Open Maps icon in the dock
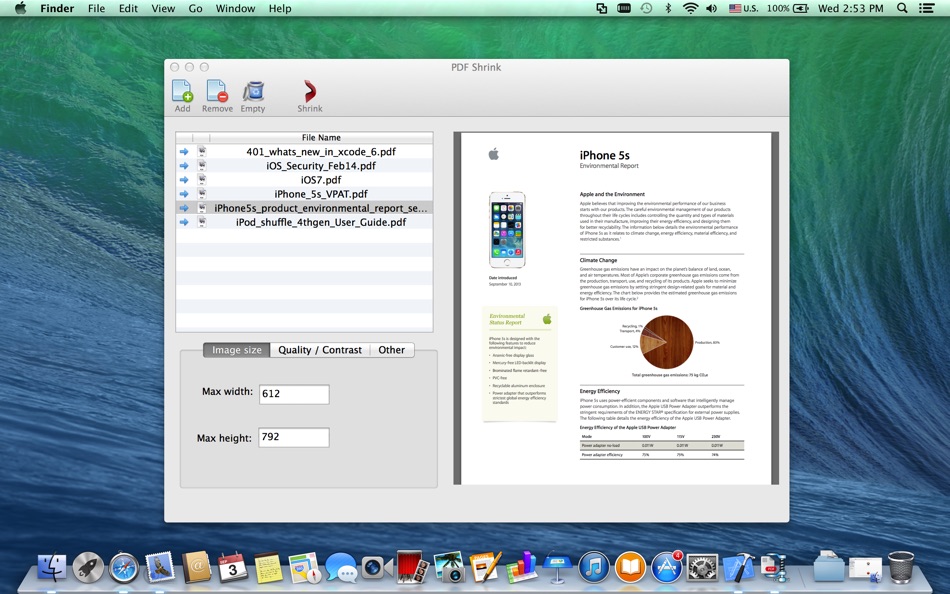The image size is (950, 594). pos(304,568)
